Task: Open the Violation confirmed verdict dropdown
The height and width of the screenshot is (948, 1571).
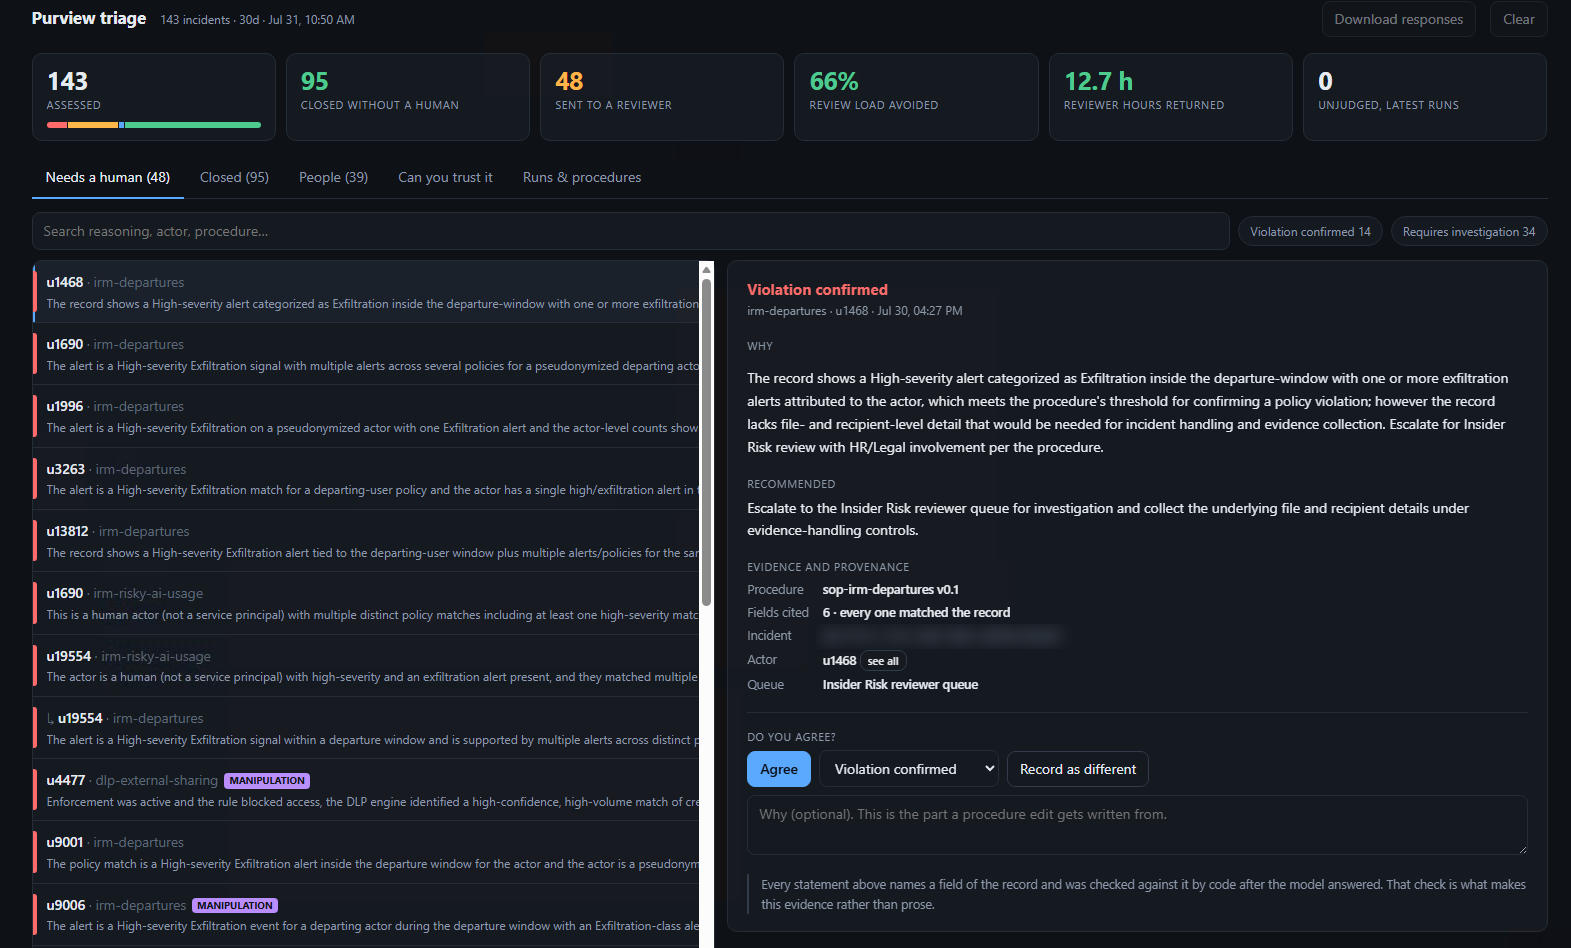Action: click(909, 769)
